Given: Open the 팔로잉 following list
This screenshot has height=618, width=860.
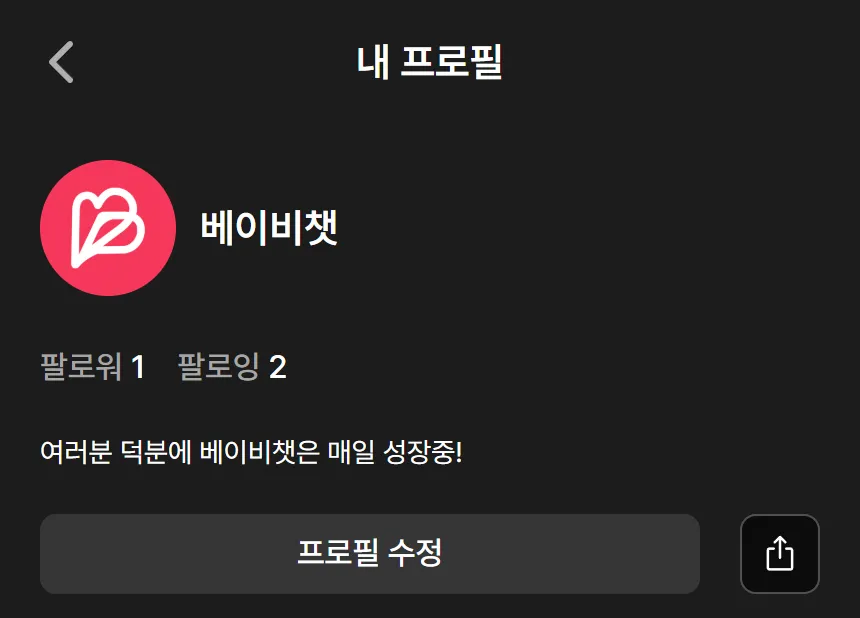Looking at the screenshot, I should point(232,367).
